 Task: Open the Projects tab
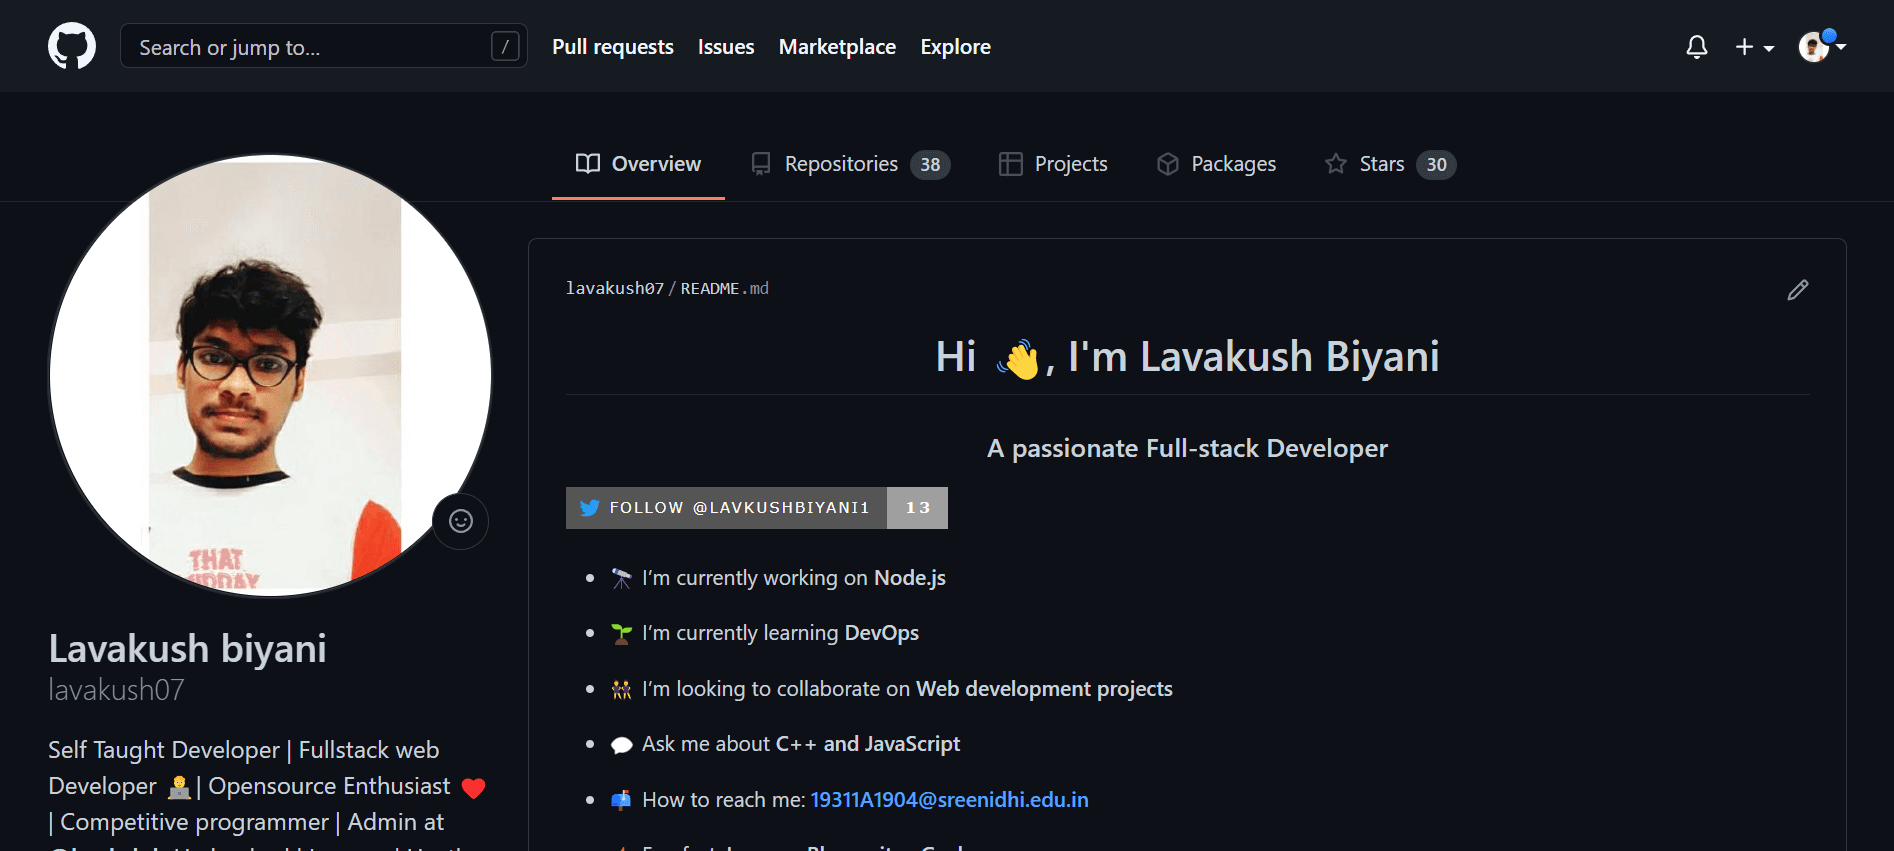click(x=1053, y=164)
